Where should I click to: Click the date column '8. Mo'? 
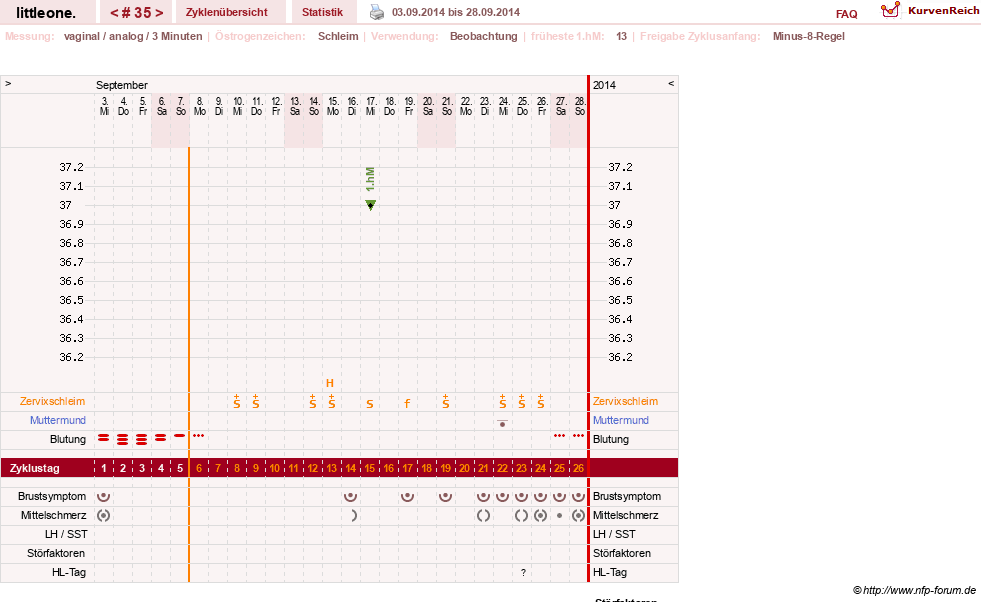(200, 106)
